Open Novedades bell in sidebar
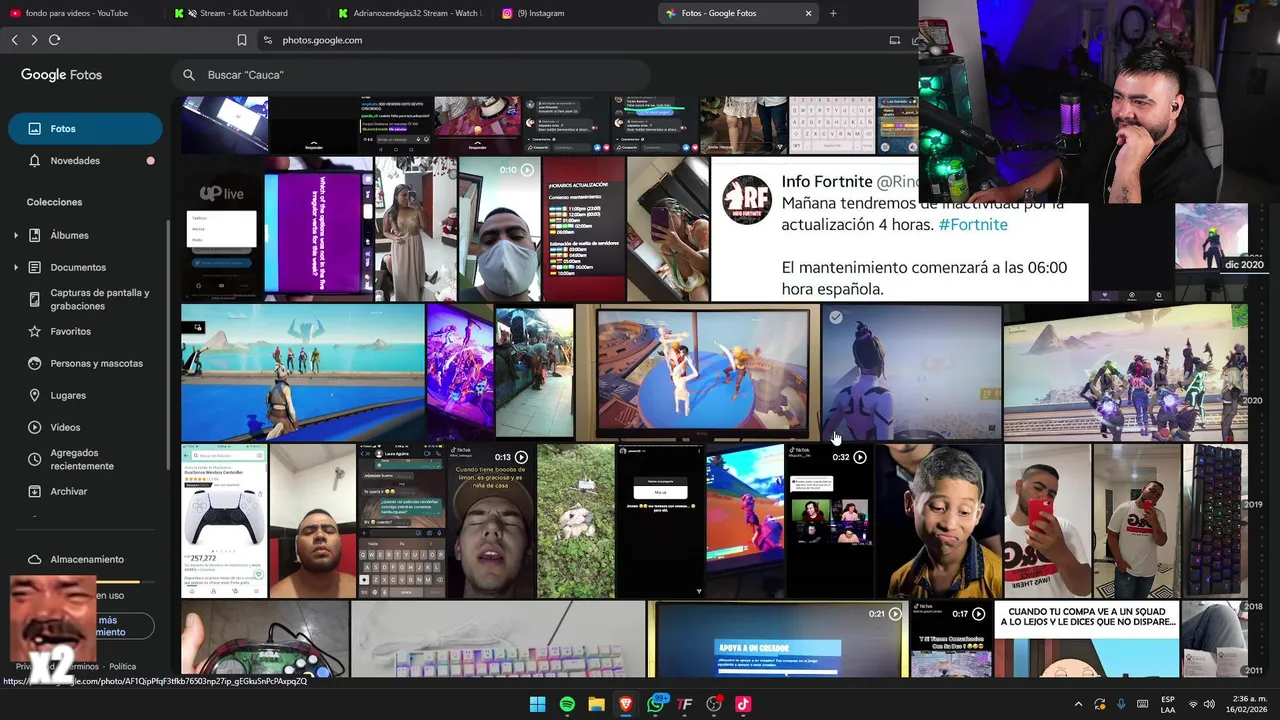 85,161
